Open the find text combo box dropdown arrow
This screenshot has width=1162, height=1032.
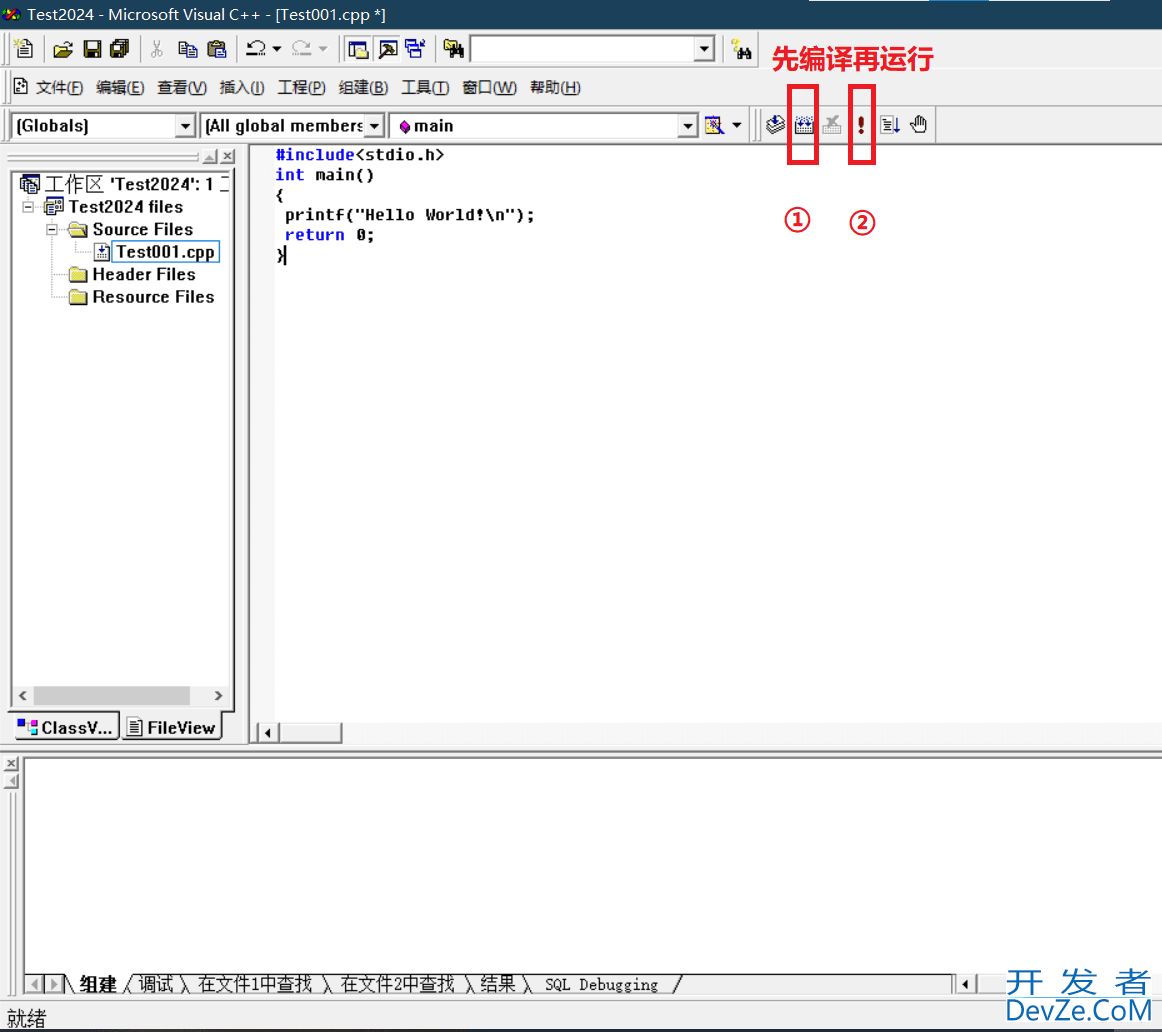pos(704,50)
